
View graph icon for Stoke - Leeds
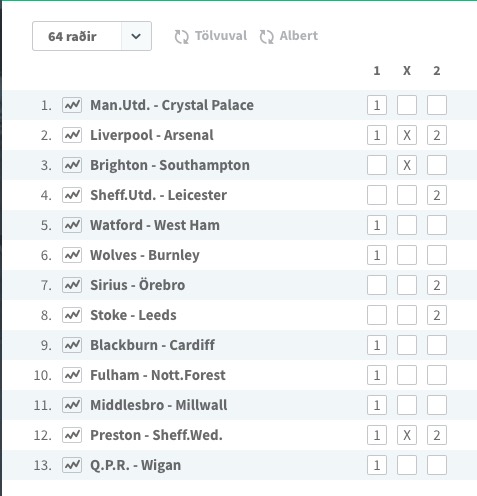(x=72, y=315)
